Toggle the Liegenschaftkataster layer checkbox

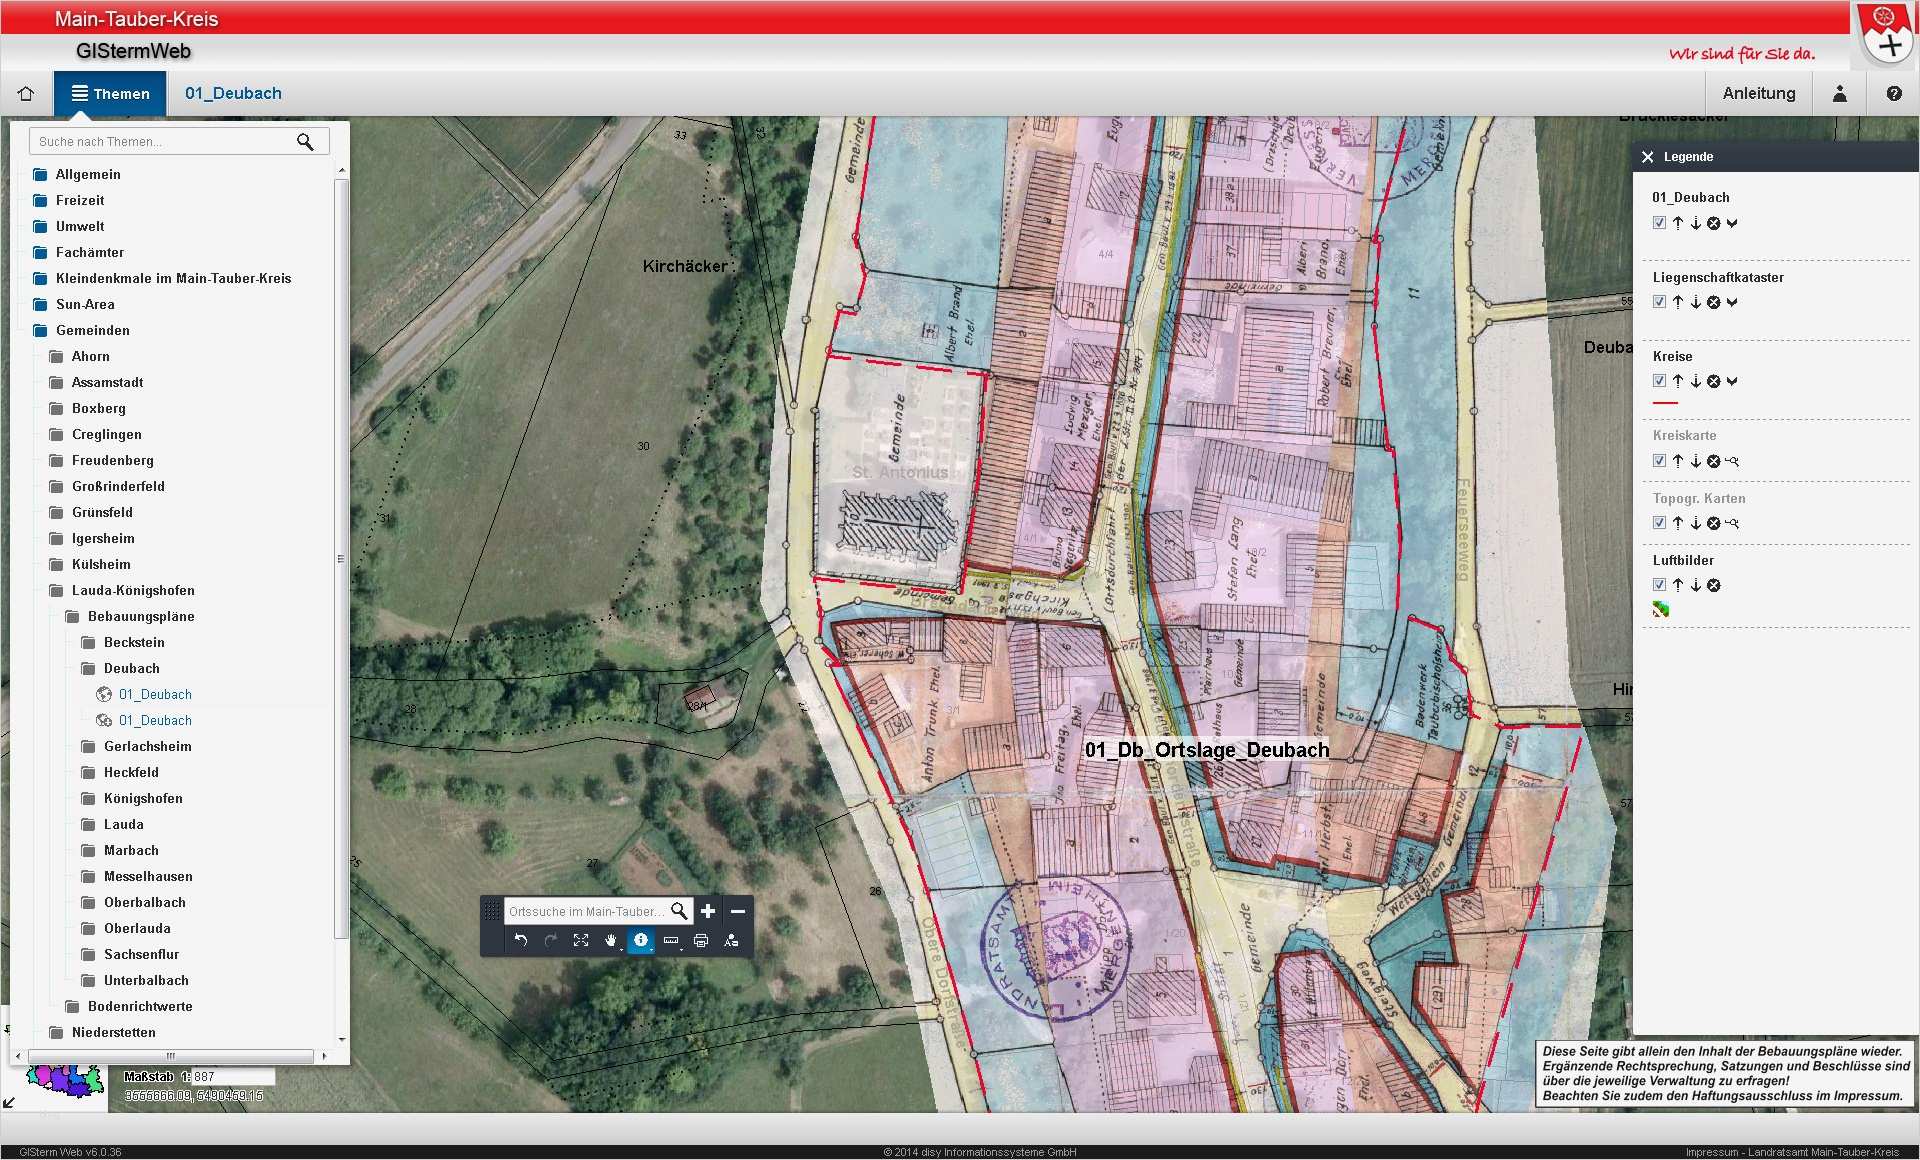click(1660, 302)
